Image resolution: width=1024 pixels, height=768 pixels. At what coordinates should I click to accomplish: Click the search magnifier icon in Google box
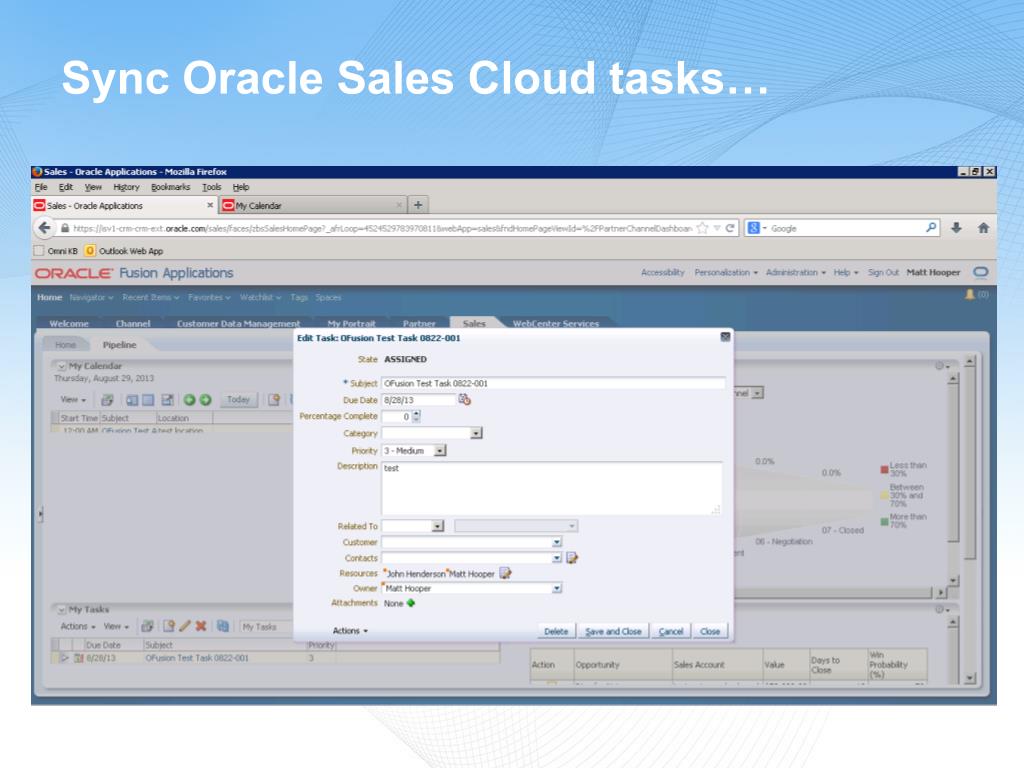pyautogui.click(x=931, y=228)
